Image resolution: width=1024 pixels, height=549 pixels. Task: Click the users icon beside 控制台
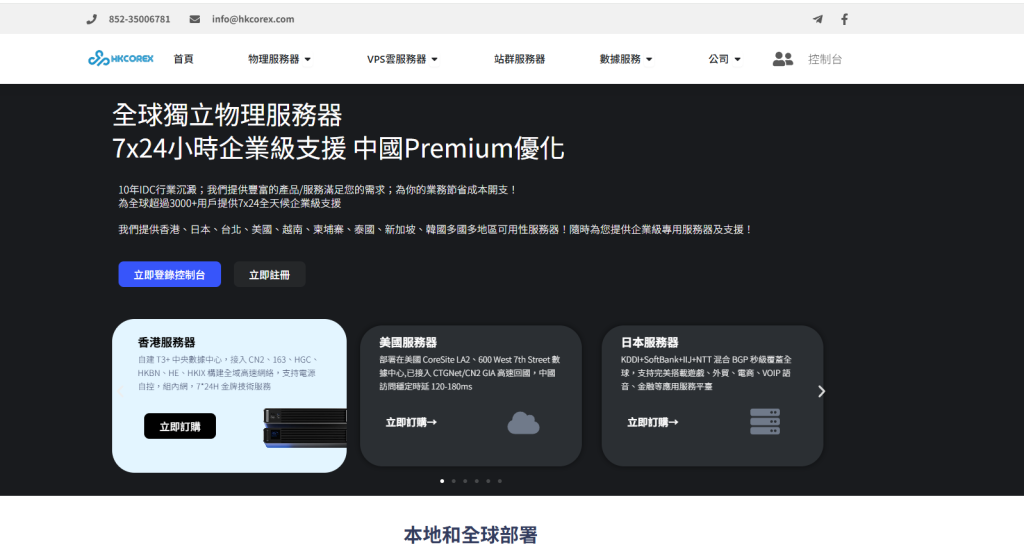(x=782, y=59)
